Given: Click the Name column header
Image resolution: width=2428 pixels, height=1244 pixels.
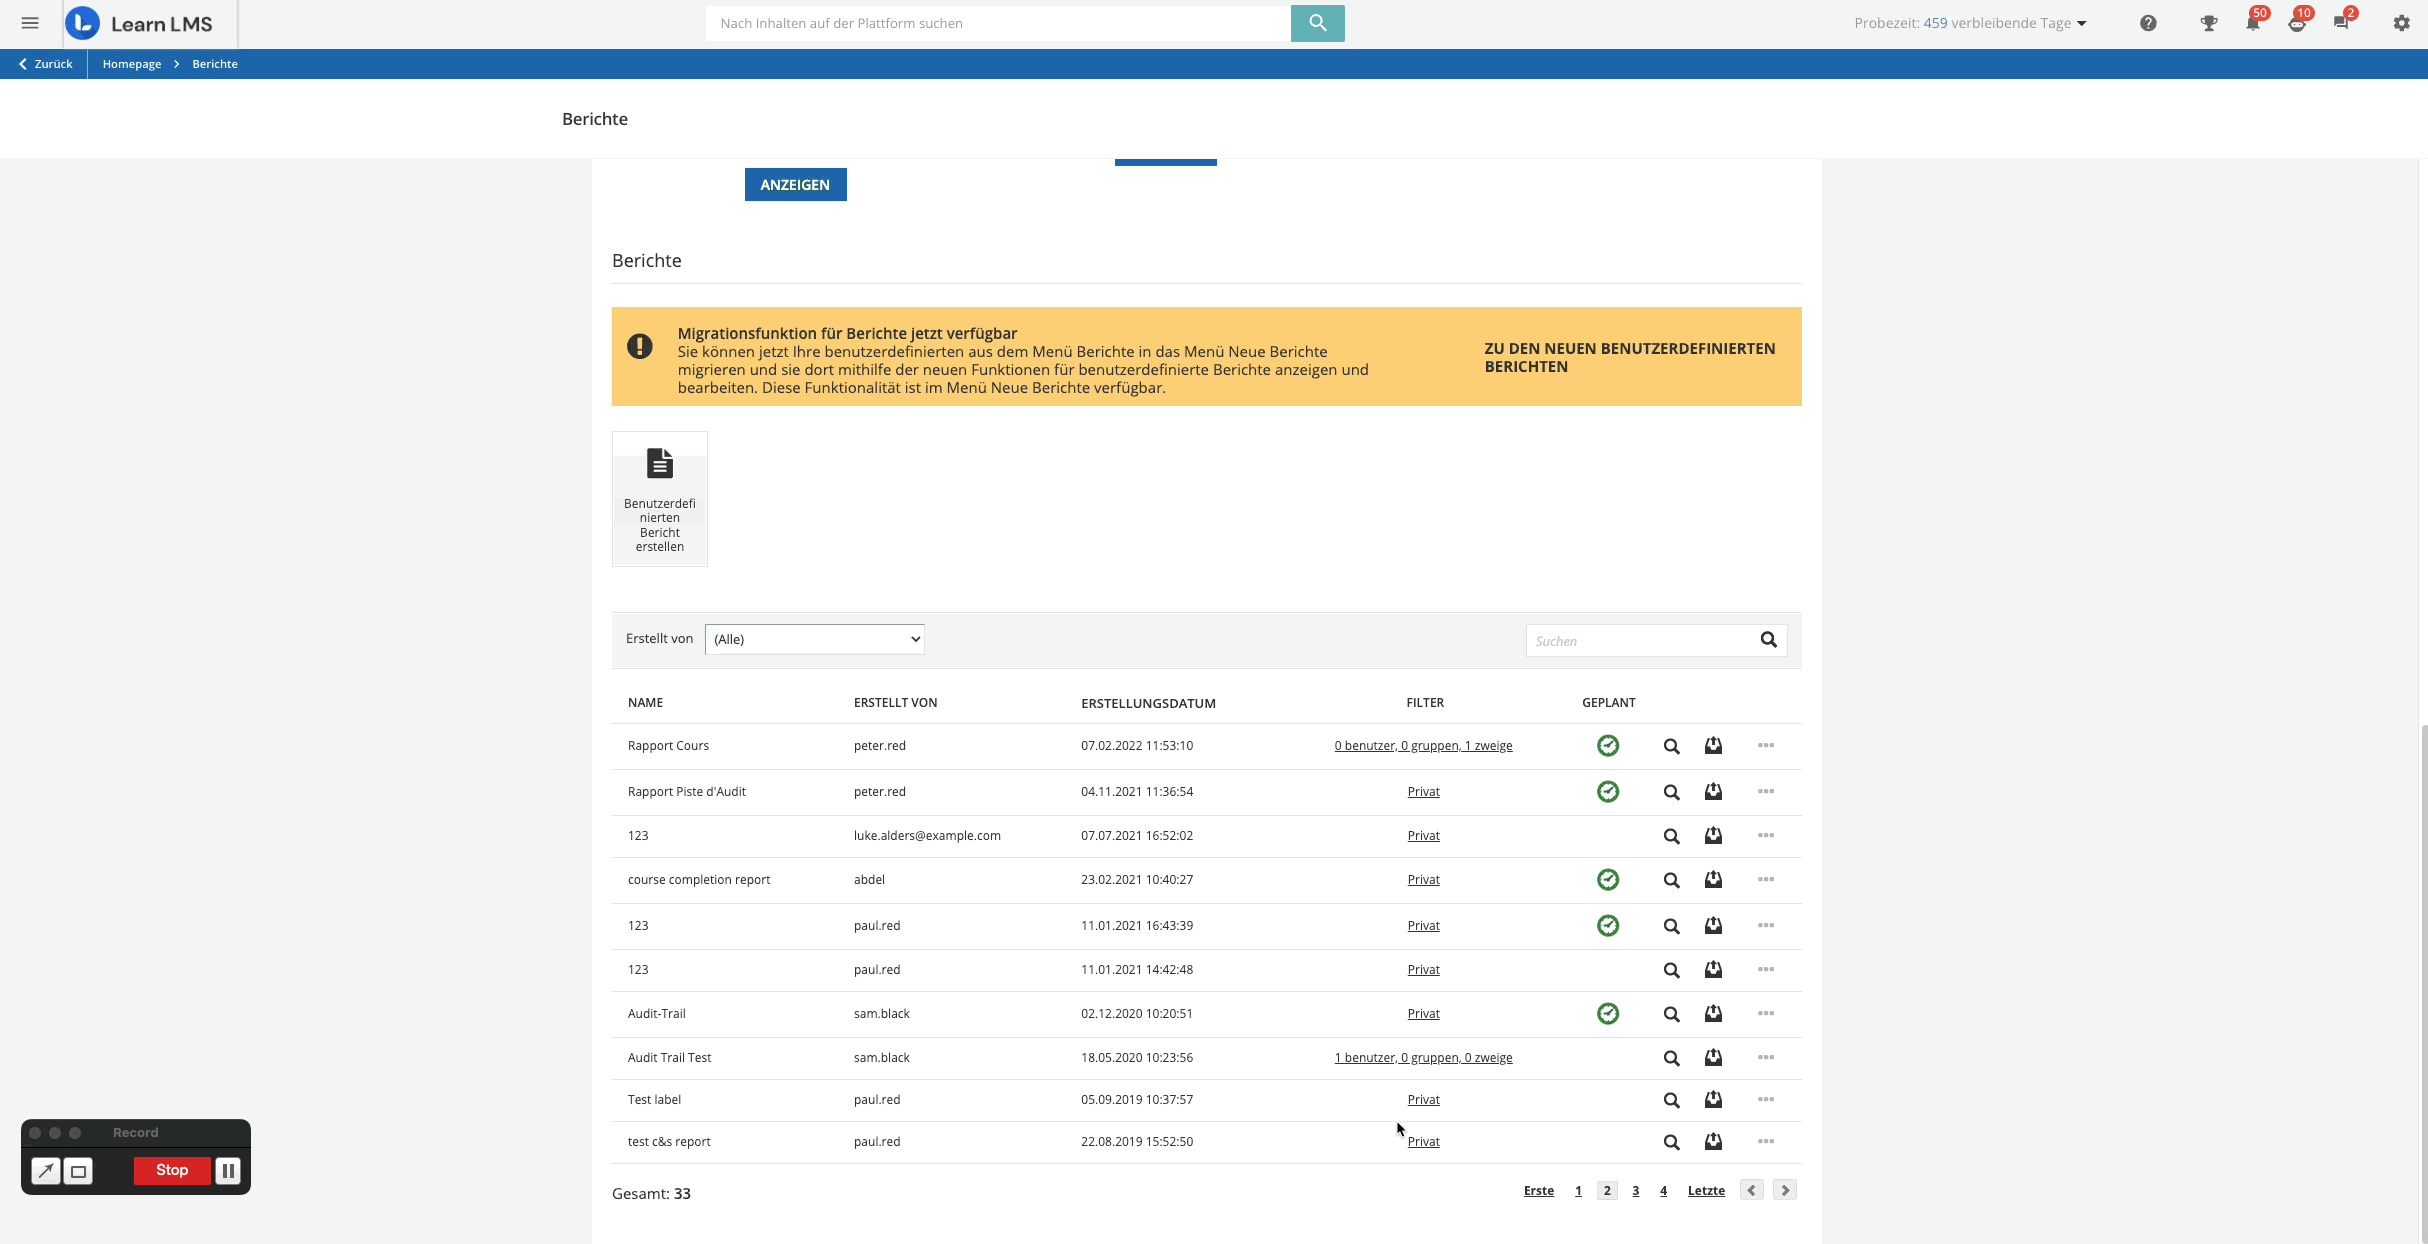Looking at the screenshot, I should tap(645, 703).
